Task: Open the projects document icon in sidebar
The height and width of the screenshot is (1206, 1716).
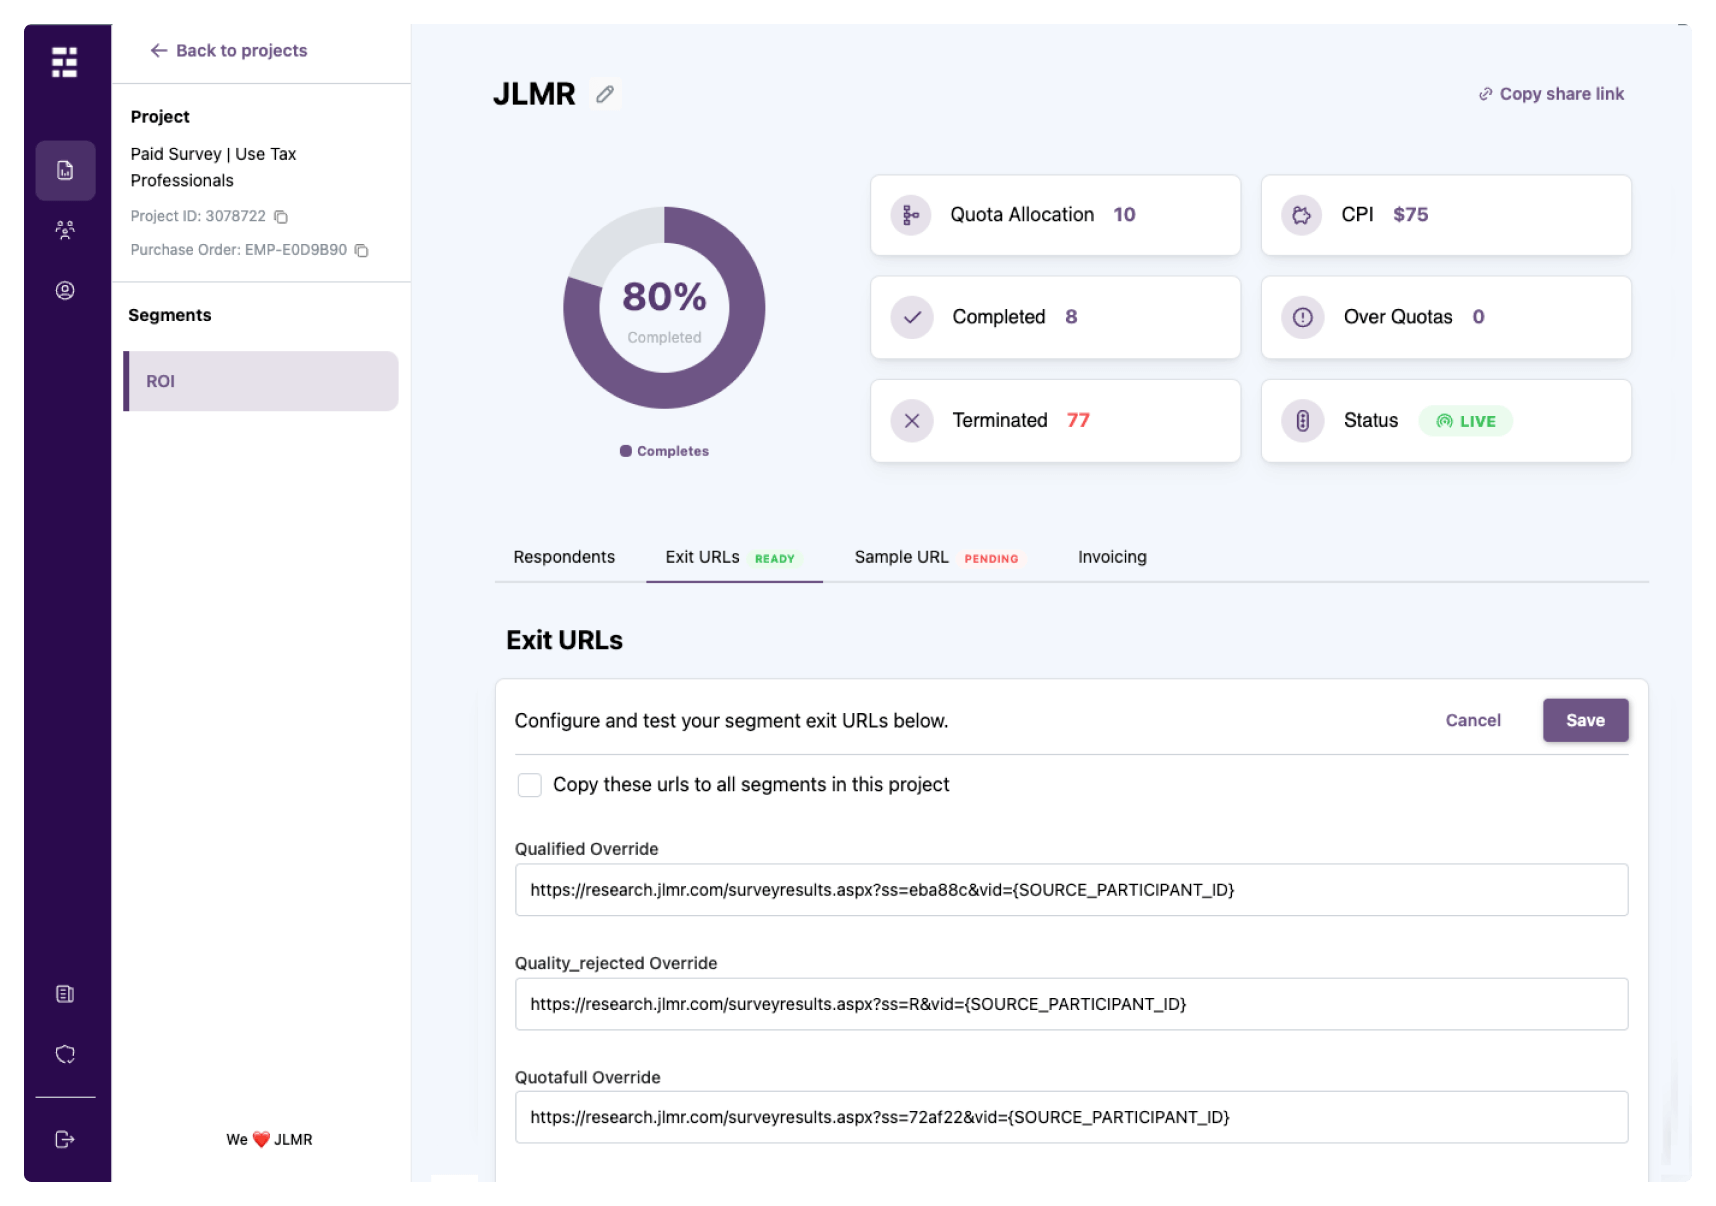Action: (65, 171)
